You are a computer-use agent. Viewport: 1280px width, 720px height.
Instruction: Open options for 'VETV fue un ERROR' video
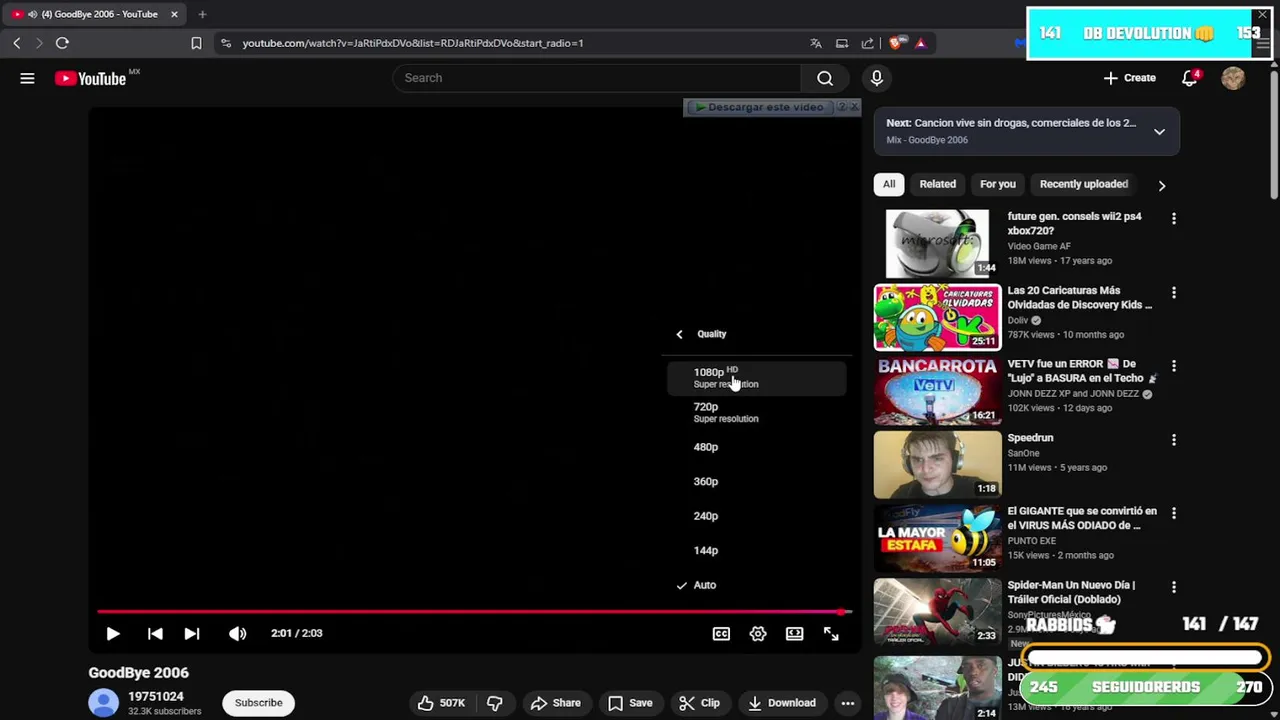[1174, 366]
